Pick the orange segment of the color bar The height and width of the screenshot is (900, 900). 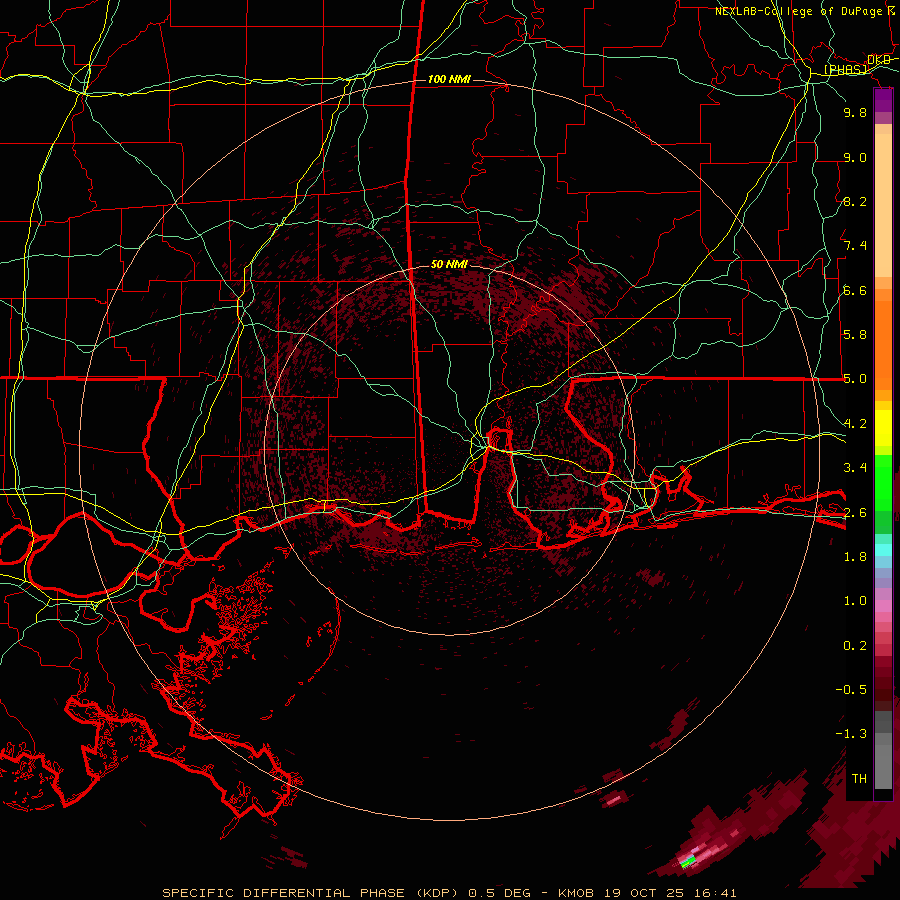coord(883,344)
